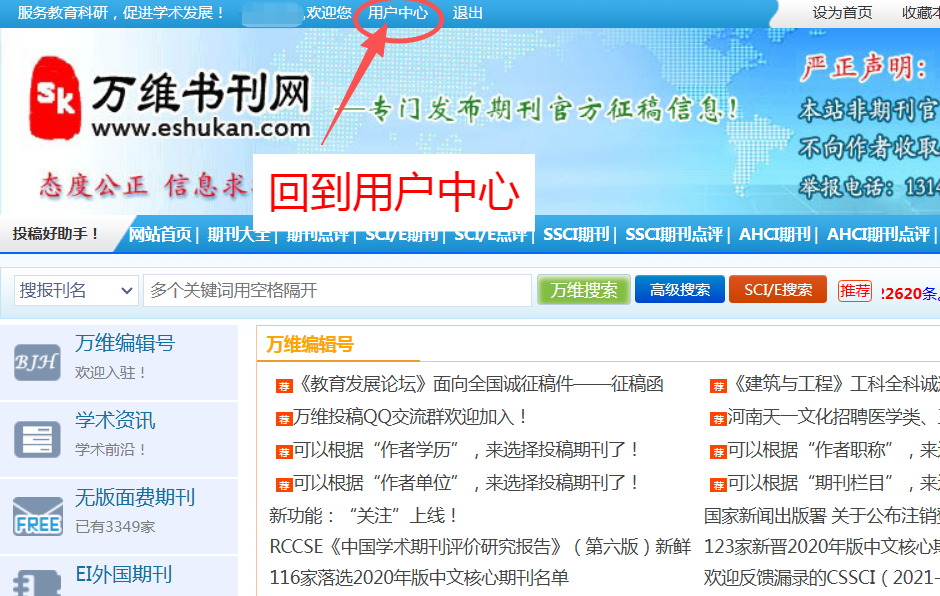This screenshot has height=596, width=940.
Task: Click the red 推荐 badge beside search buttons
Action: pyautogui.click(x=855, y=290)
